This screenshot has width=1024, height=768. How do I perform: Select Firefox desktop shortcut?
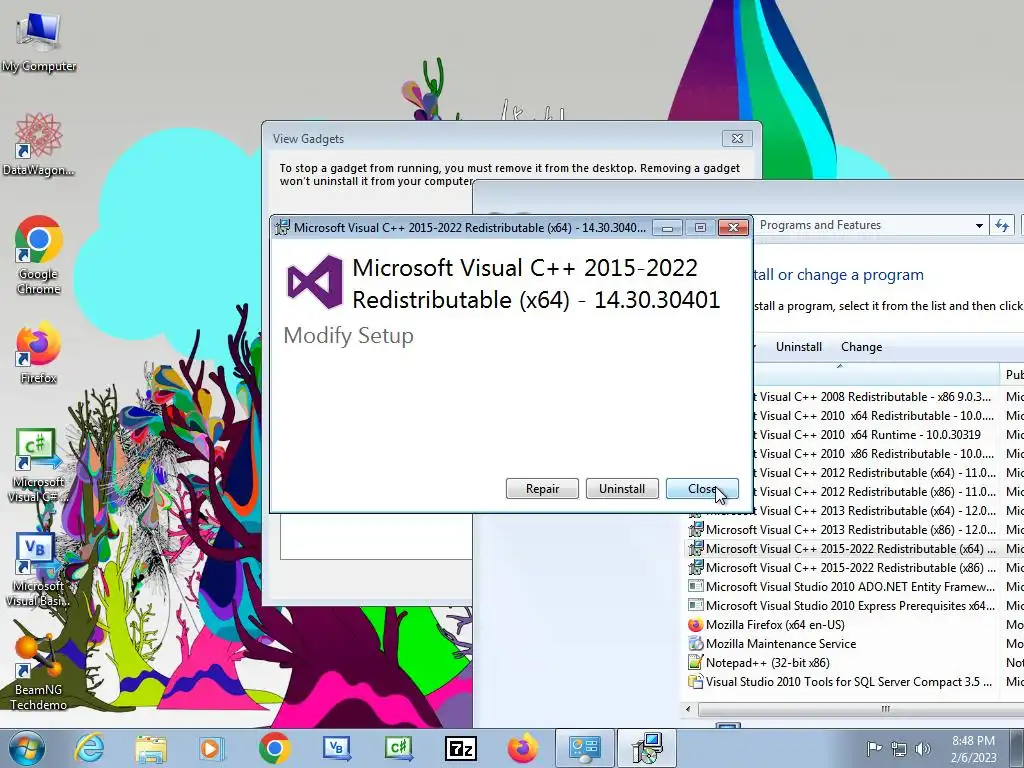pos(39,353)
